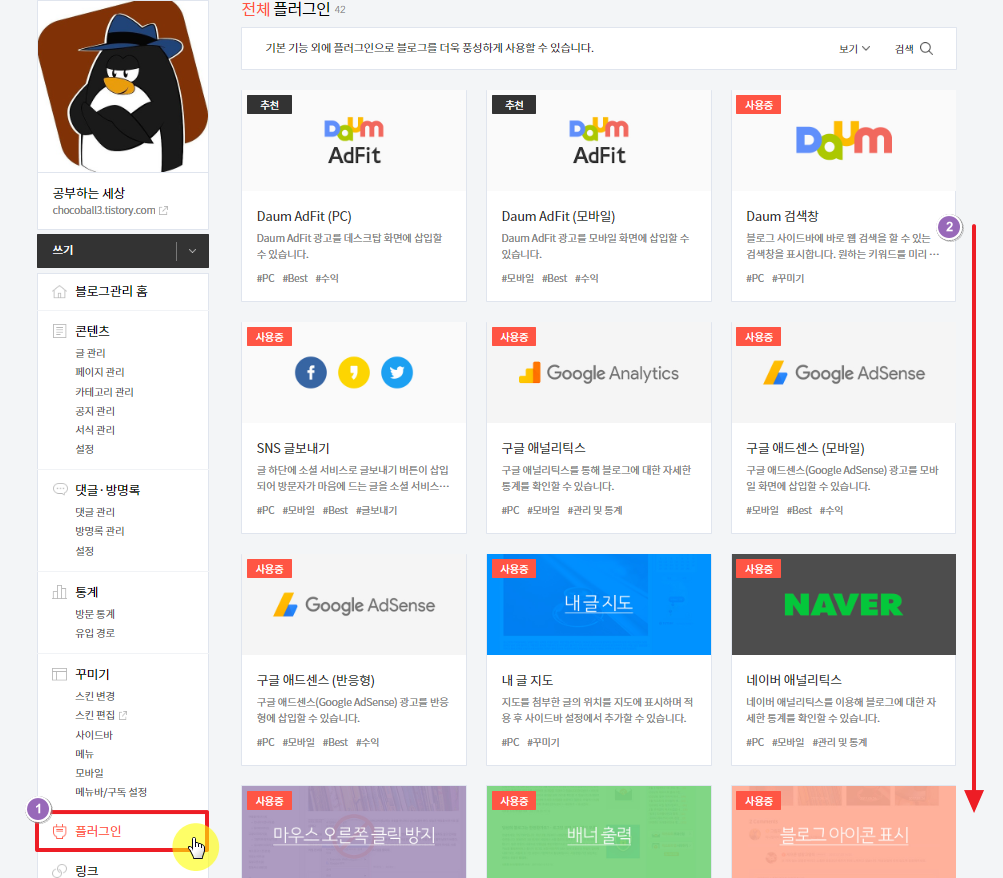Viewport: 1003px width, 878px height.
Task: Click 설정 under 콘텐츠 section
Action: [84, 449]
